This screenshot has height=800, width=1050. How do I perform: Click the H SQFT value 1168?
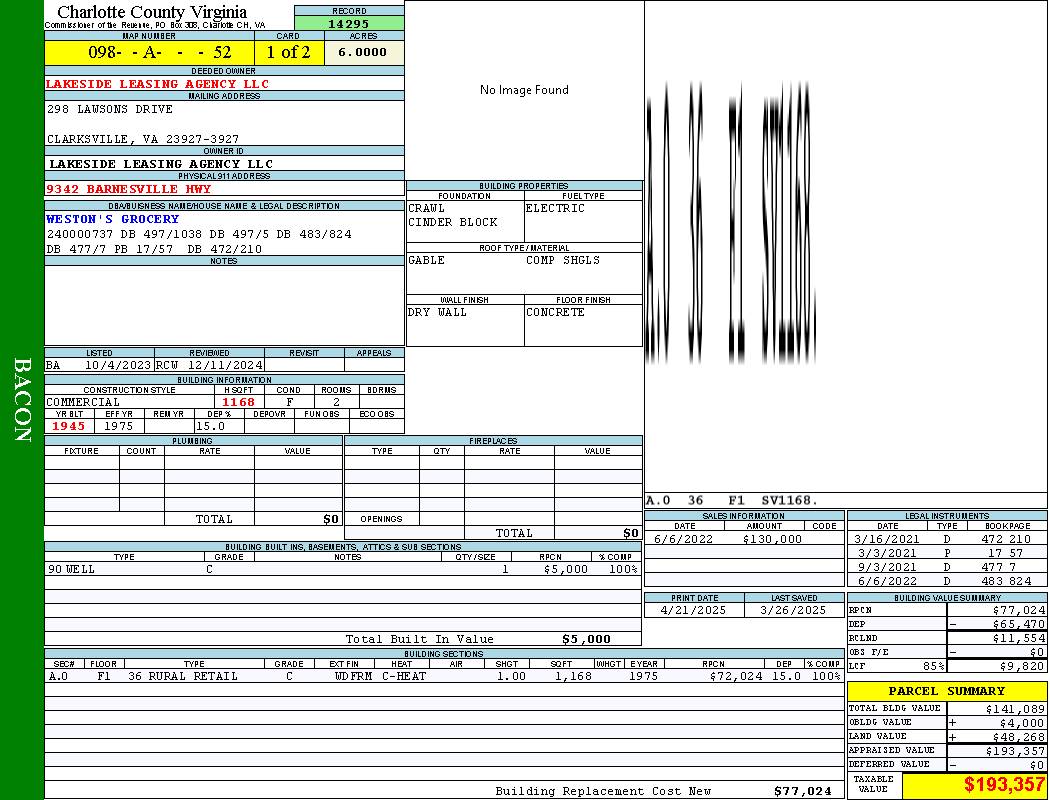pyautogui.click(x=238, y=402)
